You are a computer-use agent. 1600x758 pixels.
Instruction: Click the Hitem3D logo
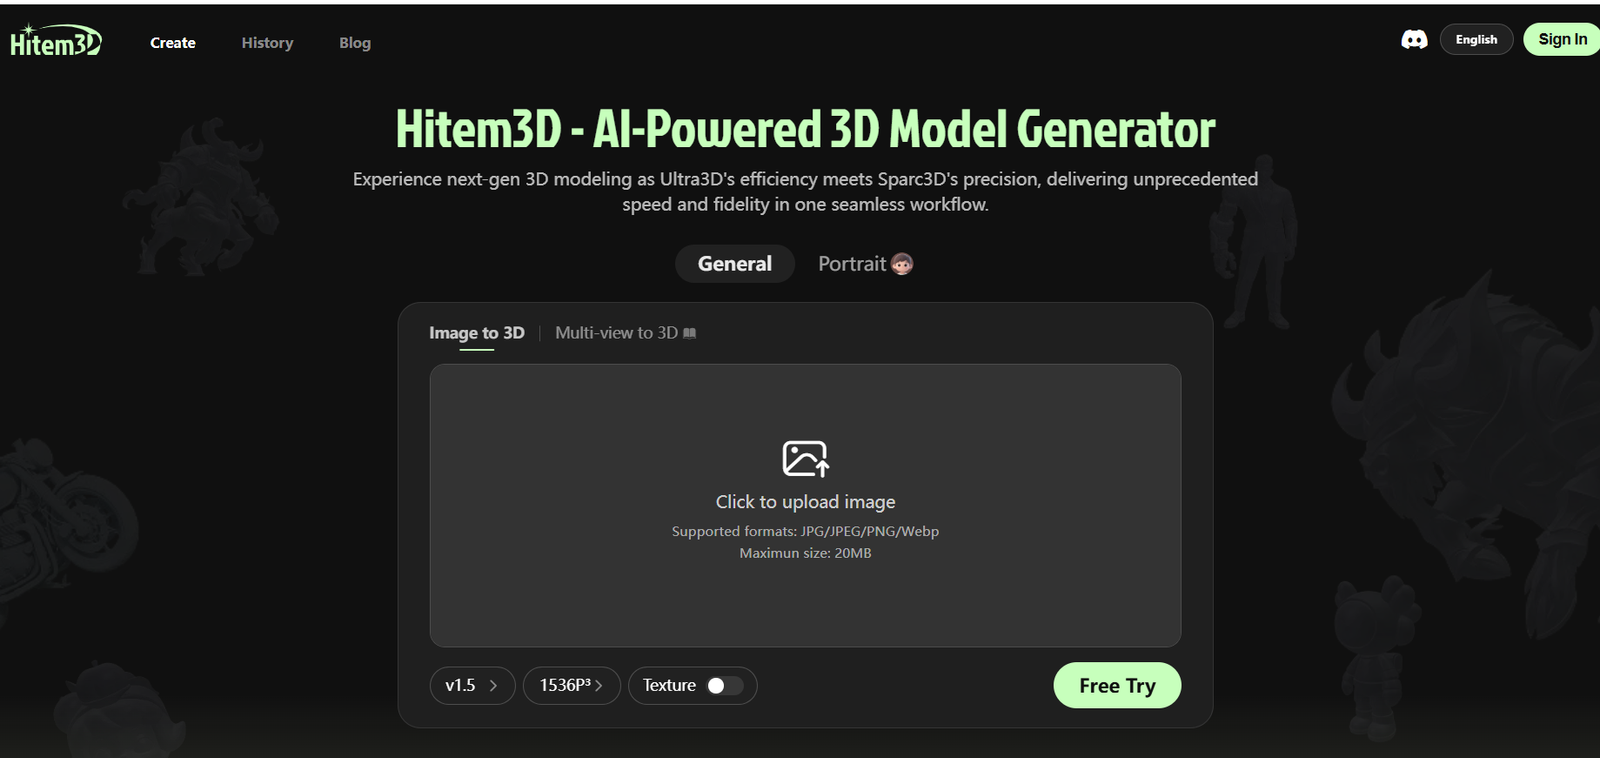[56, 41]
